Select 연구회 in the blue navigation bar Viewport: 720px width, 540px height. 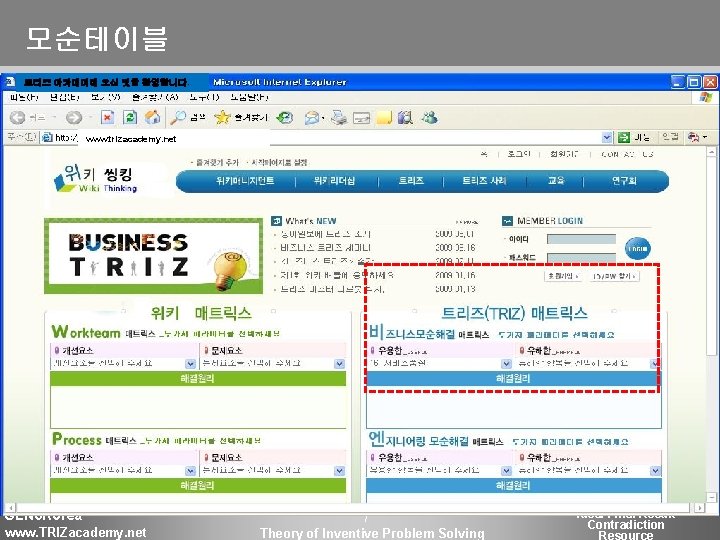tap(624, 181)
